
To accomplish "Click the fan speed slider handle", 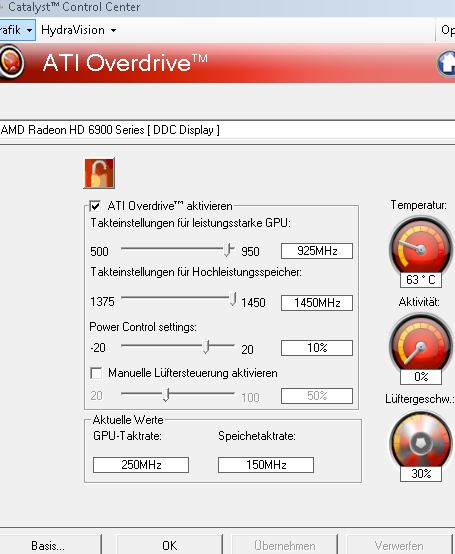I will coord(166,395).
